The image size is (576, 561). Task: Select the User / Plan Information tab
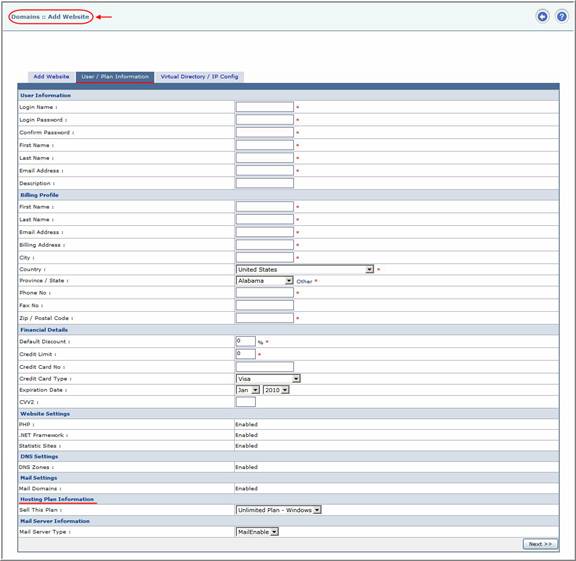(115, 77)
